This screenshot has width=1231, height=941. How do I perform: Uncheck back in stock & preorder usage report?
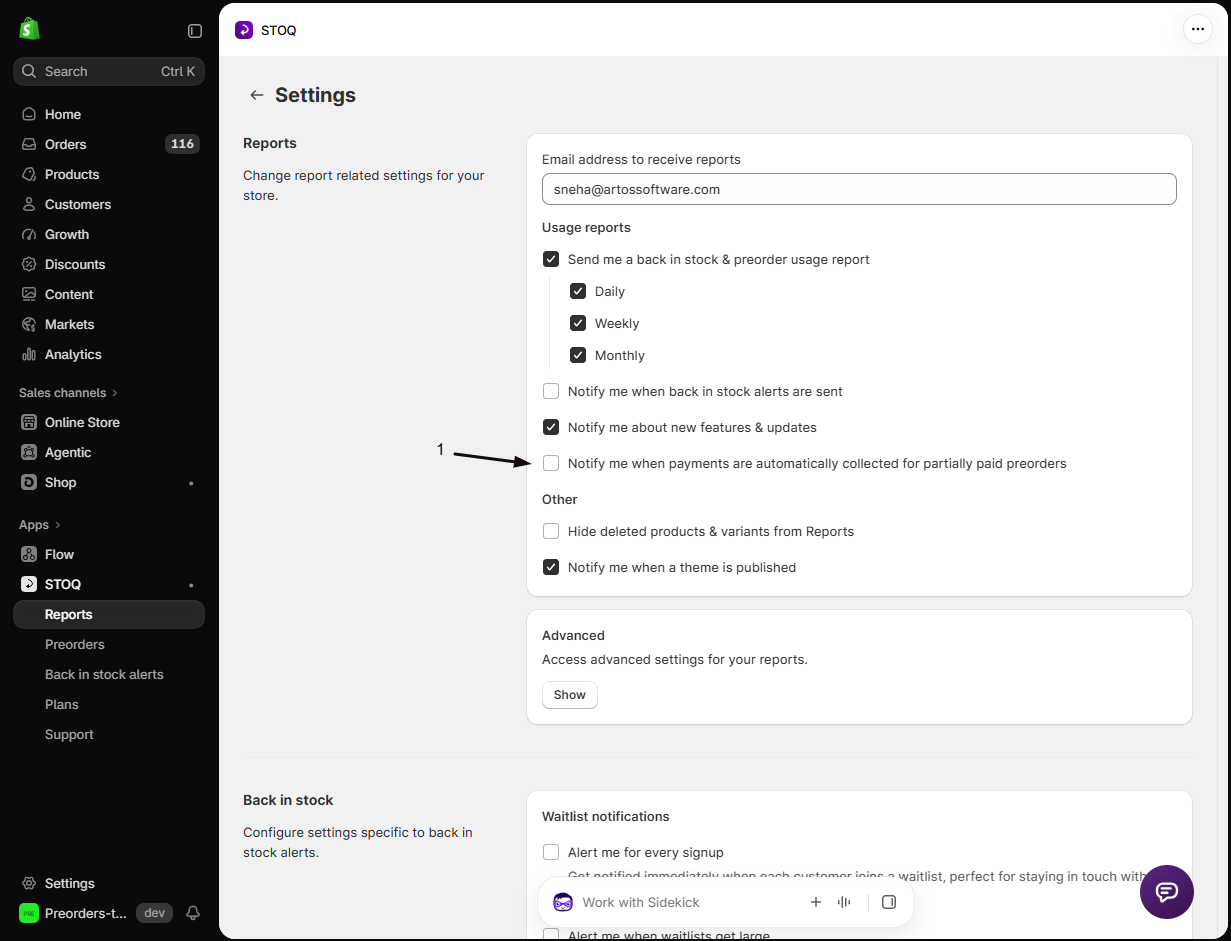pyautogui.click(x=551, y=259)
